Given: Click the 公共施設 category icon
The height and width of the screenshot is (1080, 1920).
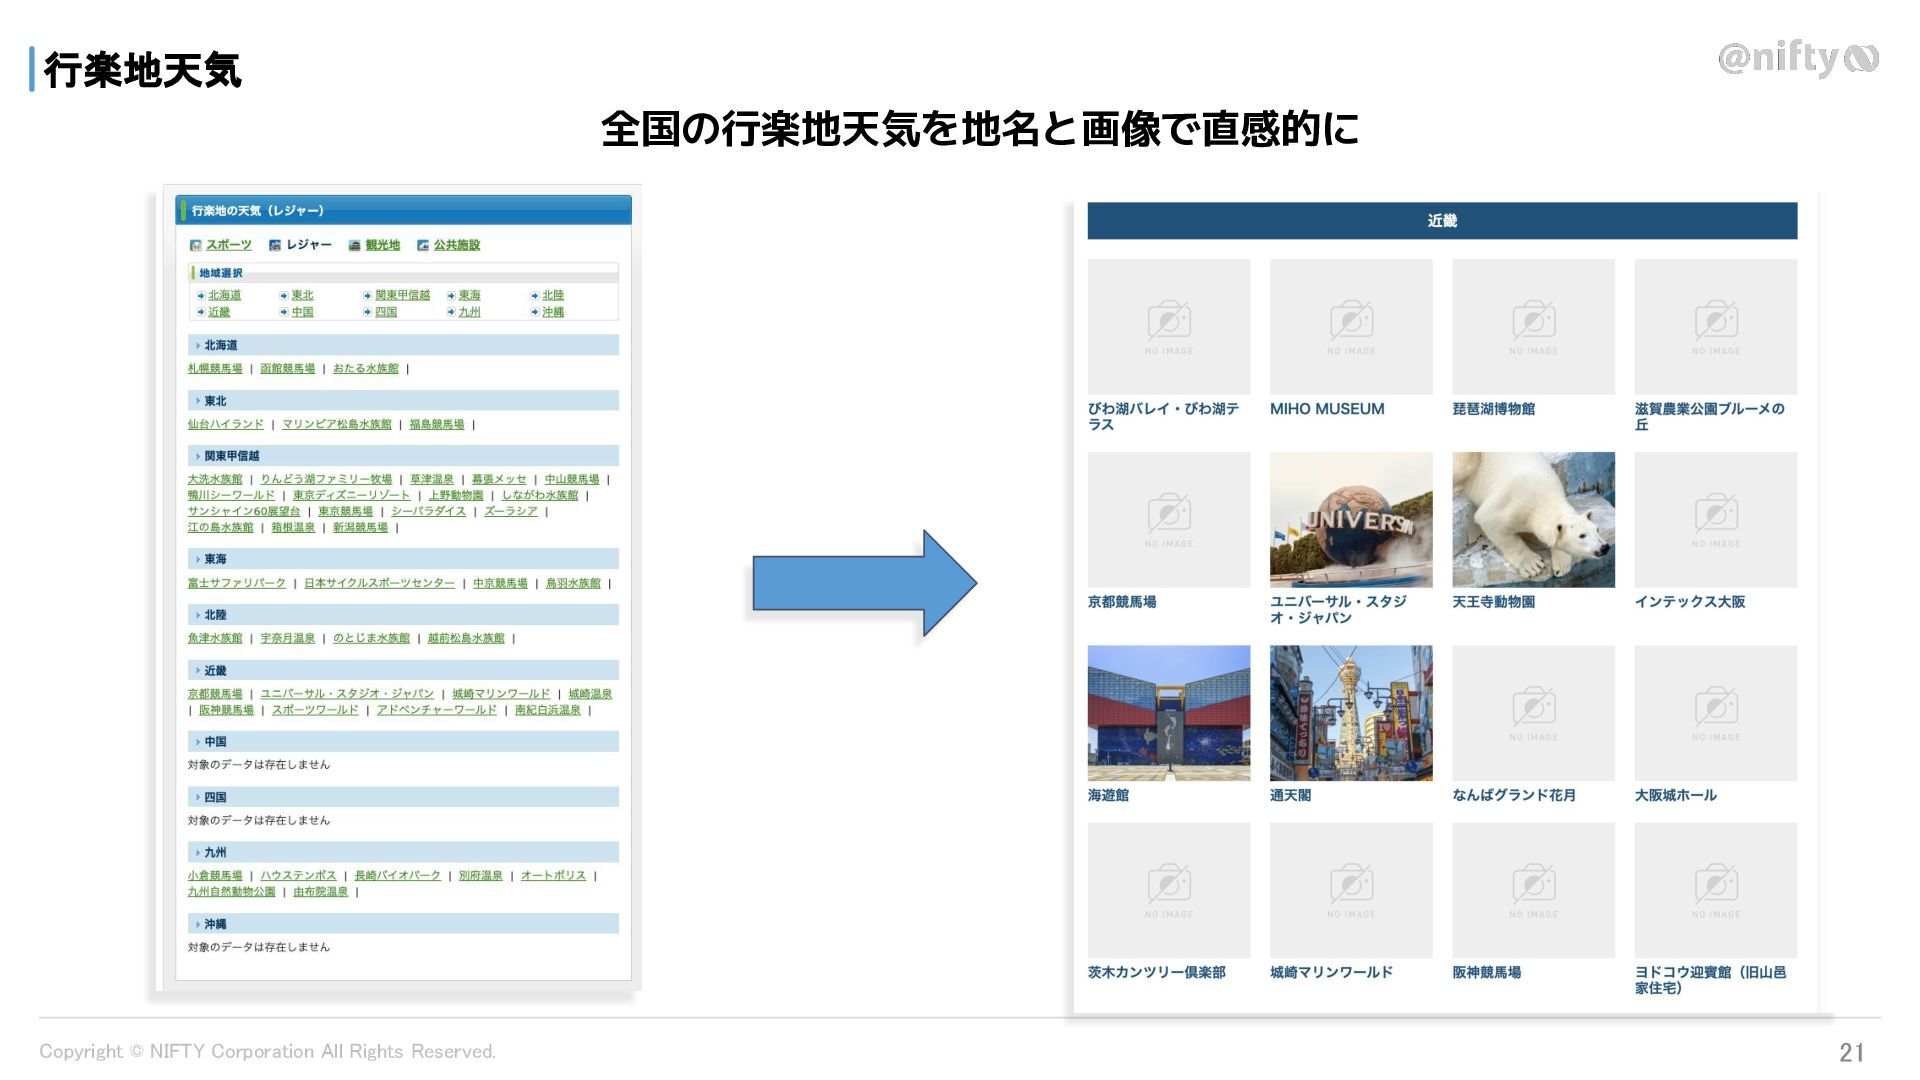Looking at the screenshot, I should click(x=423, y=245).
